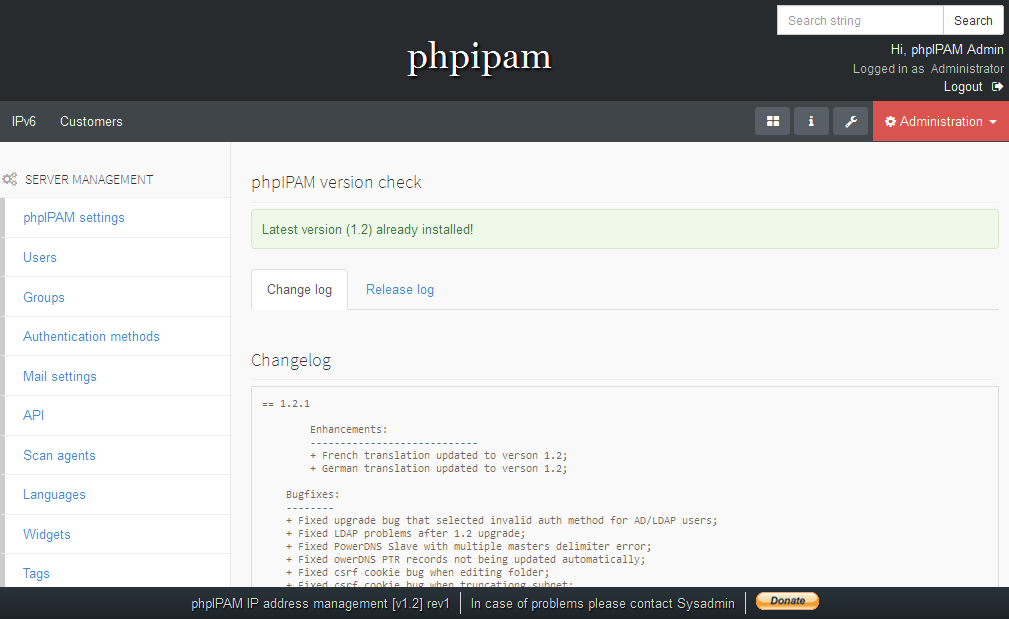Image resolution: width=1009 pixels, height=619 pixels.
Task: Click the 'Logged in as Administrator' text
Action: [928, 68]
